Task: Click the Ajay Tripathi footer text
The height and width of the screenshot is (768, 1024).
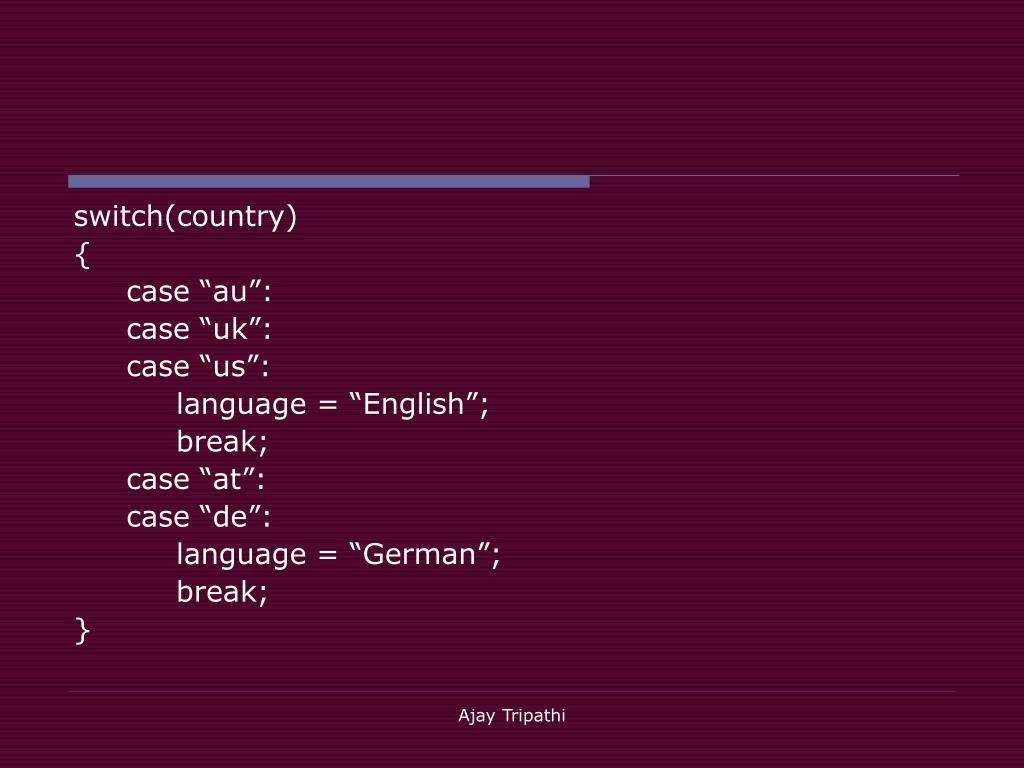Action: (511, 716)
